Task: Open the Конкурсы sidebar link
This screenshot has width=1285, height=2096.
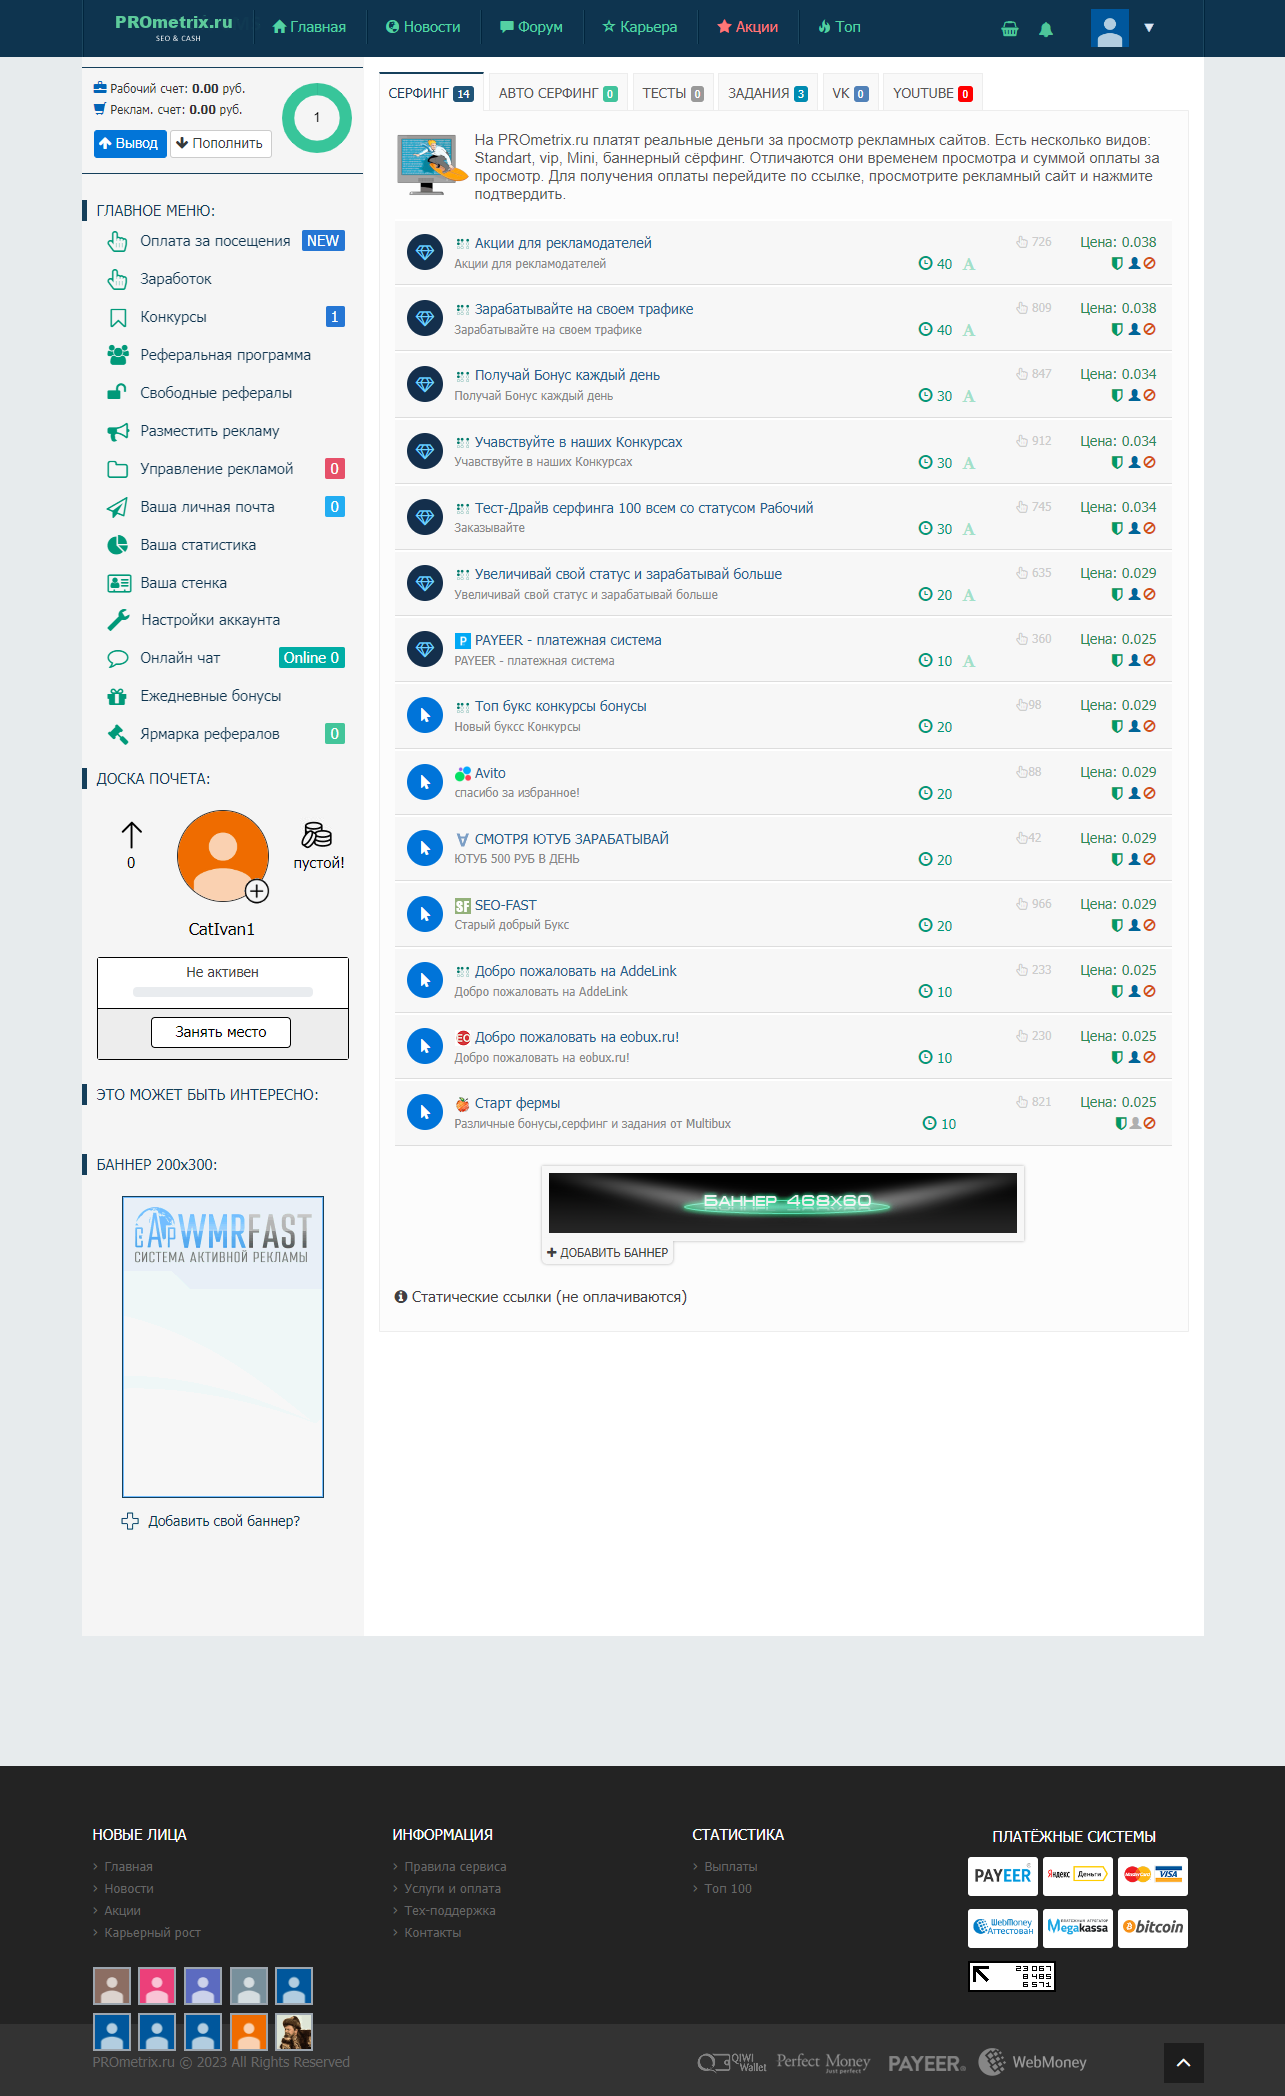Action: tap(173, 317)
